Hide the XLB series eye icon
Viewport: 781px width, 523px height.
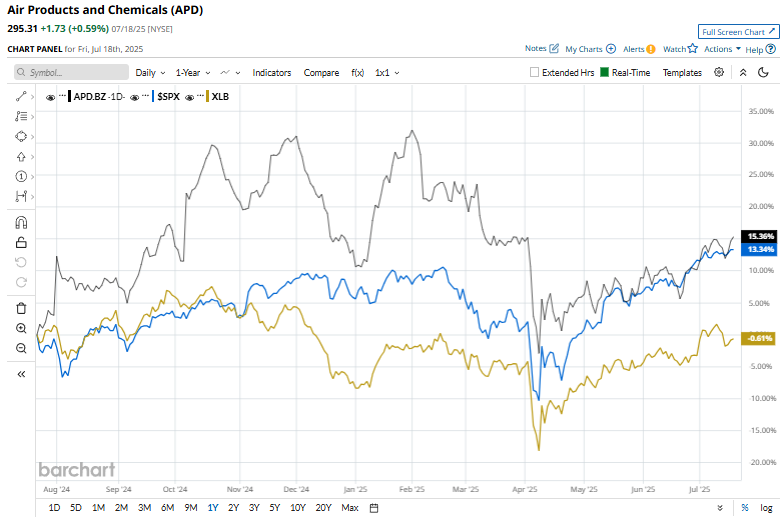point(189,97)
